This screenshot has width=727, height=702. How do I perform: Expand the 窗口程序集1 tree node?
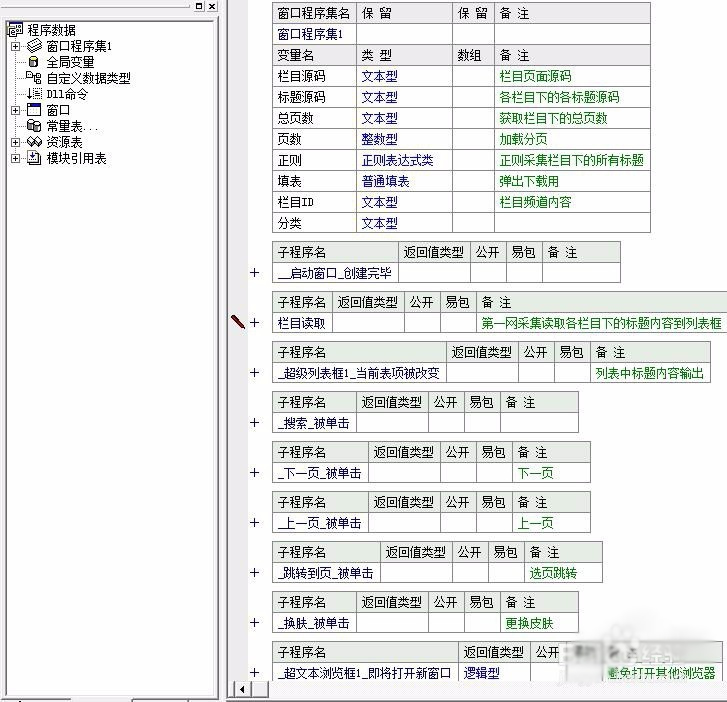coord(15,46)
